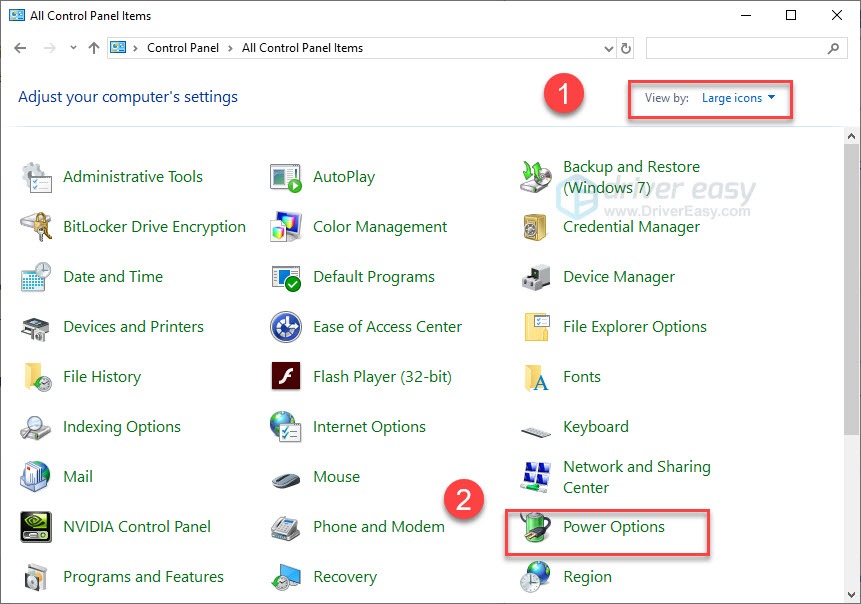861x604 pixels.
Task: Click the Mouse icon
Action: 286,480
